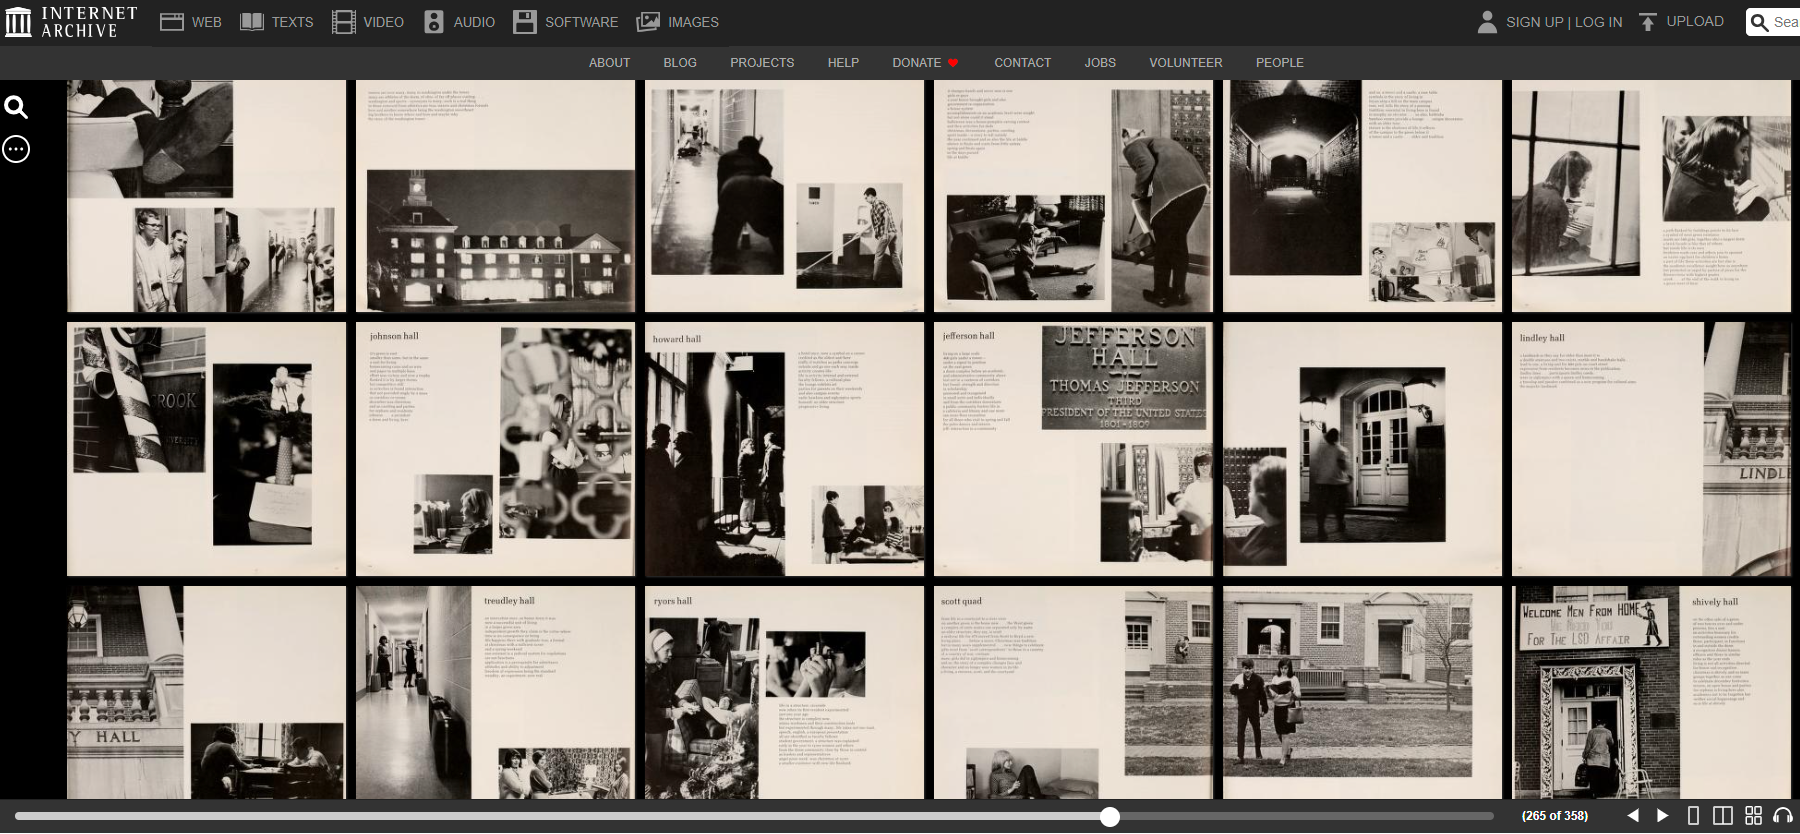Viewport: 1800px width, 834px height.
Task: Open the Scott Quad page thumbnail
Action: click(1073, 692)
